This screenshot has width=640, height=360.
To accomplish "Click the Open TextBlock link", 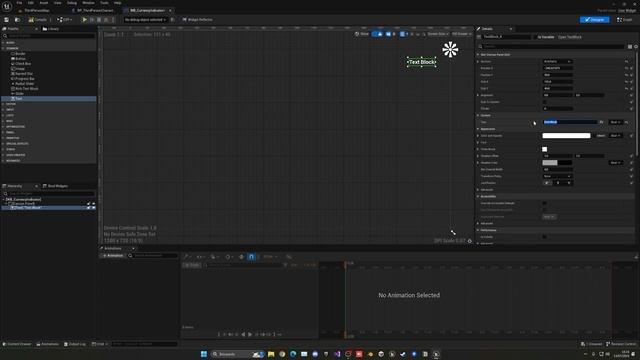I will tap(570, 37).
